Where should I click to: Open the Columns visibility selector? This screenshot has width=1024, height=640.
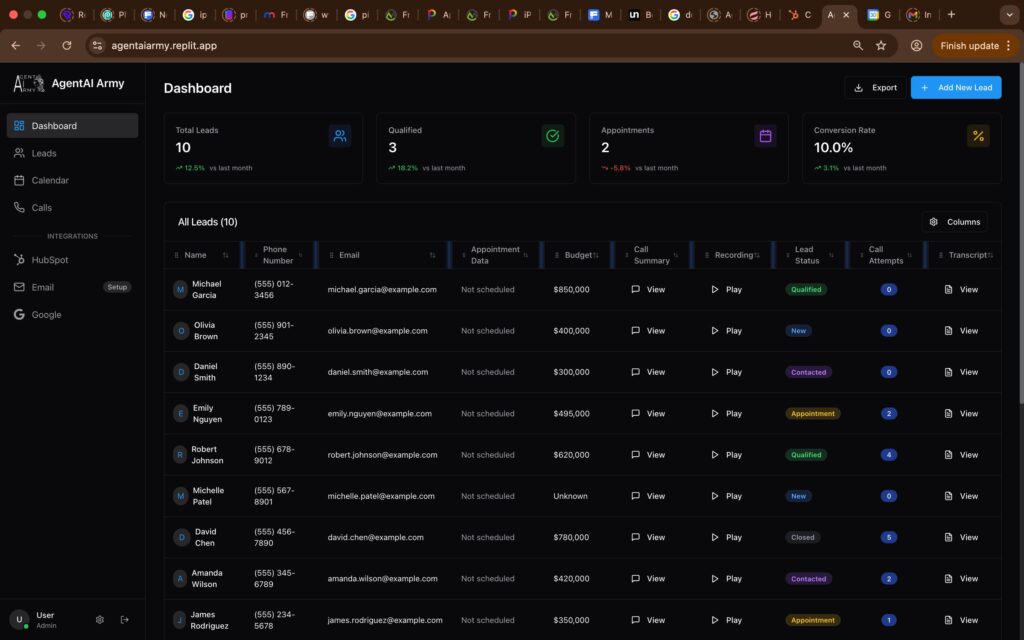pyautogui.click(x=954, y=222)
